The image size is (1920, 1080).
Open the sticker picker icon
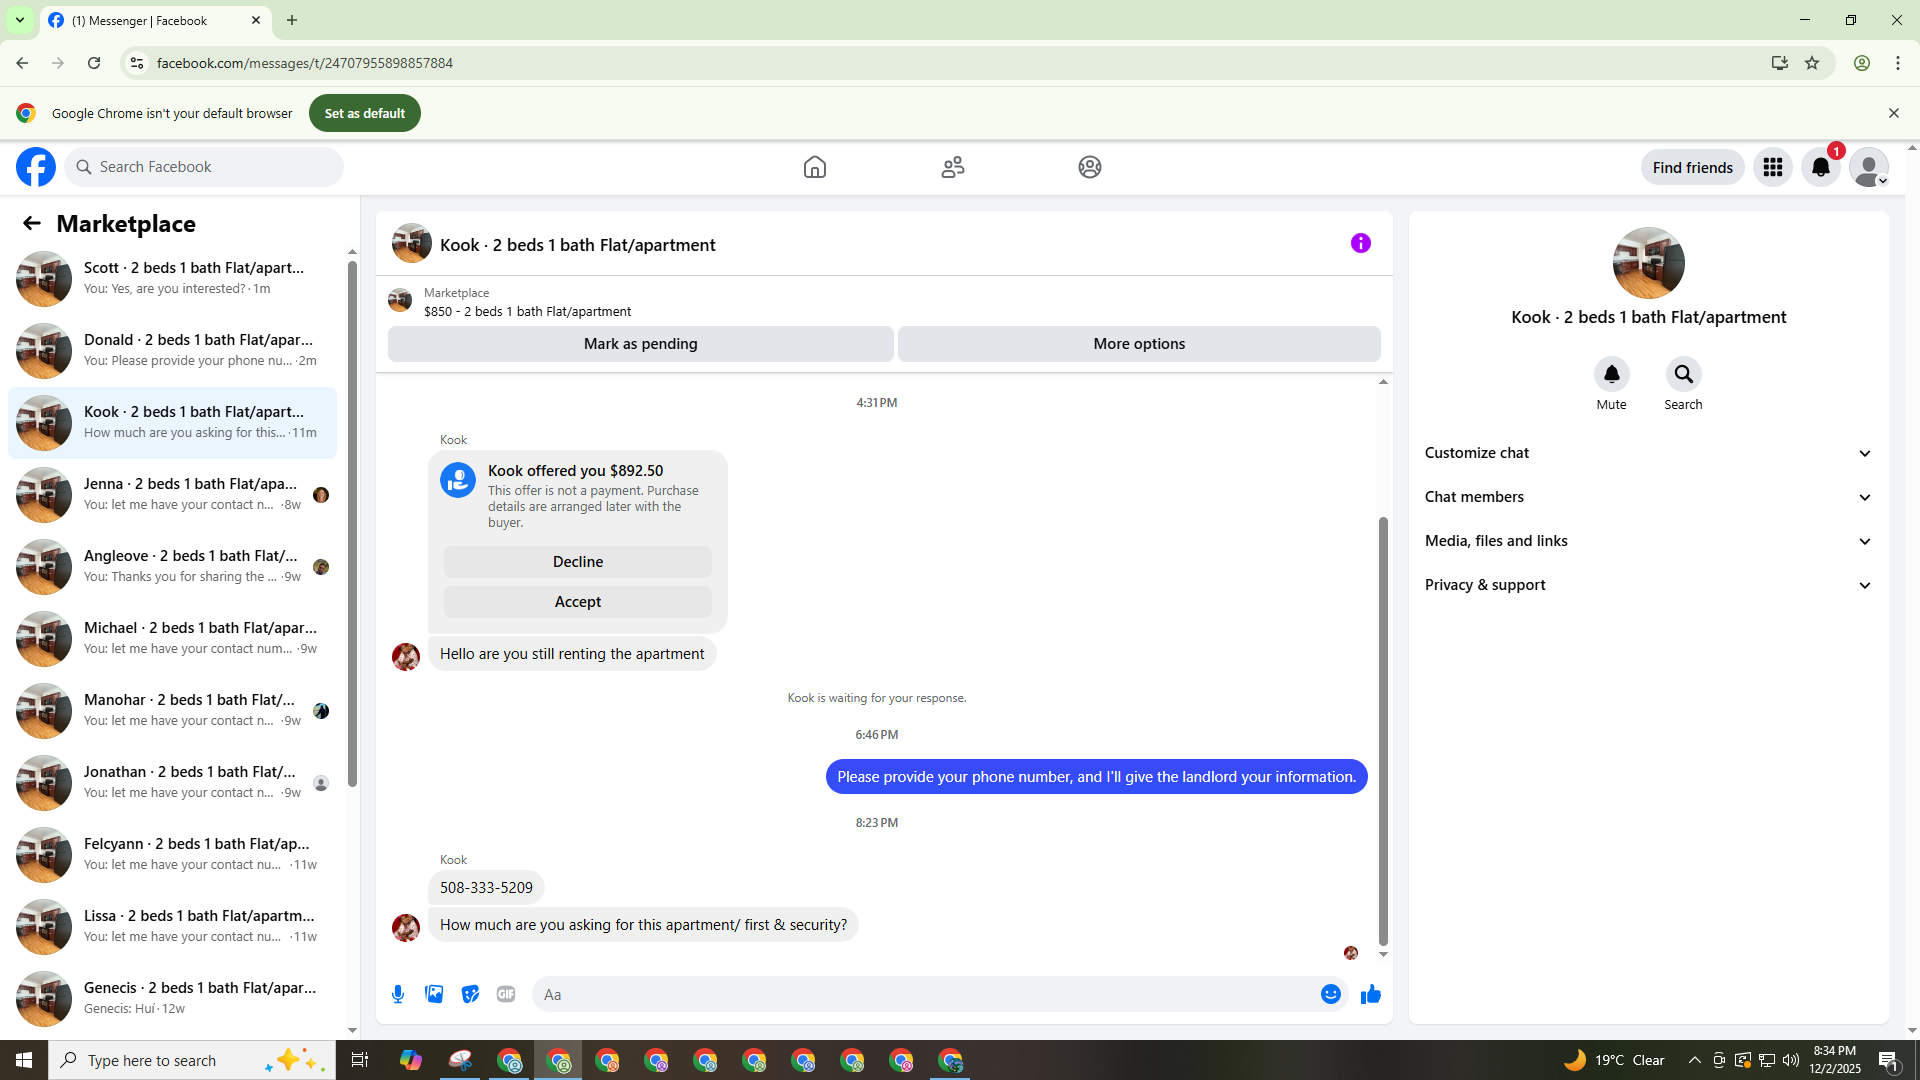[470, 994]
